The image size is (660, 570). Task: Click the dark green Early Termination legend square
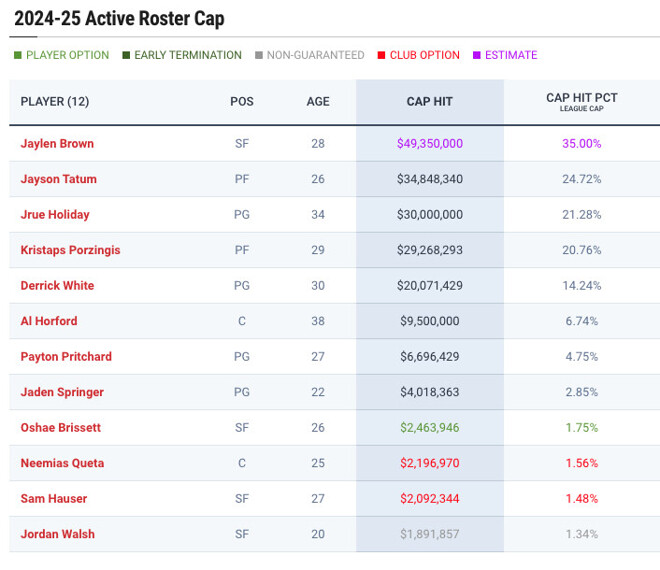tap(126, 55)
